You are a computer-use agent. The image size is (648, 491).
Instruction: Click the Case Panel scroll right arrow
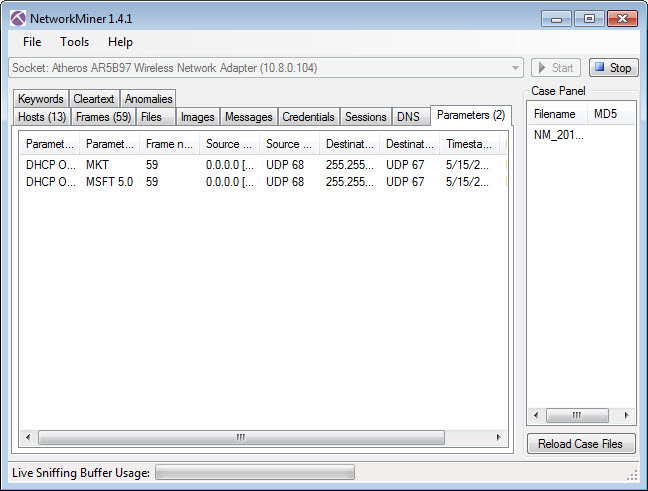click(627, 415)
